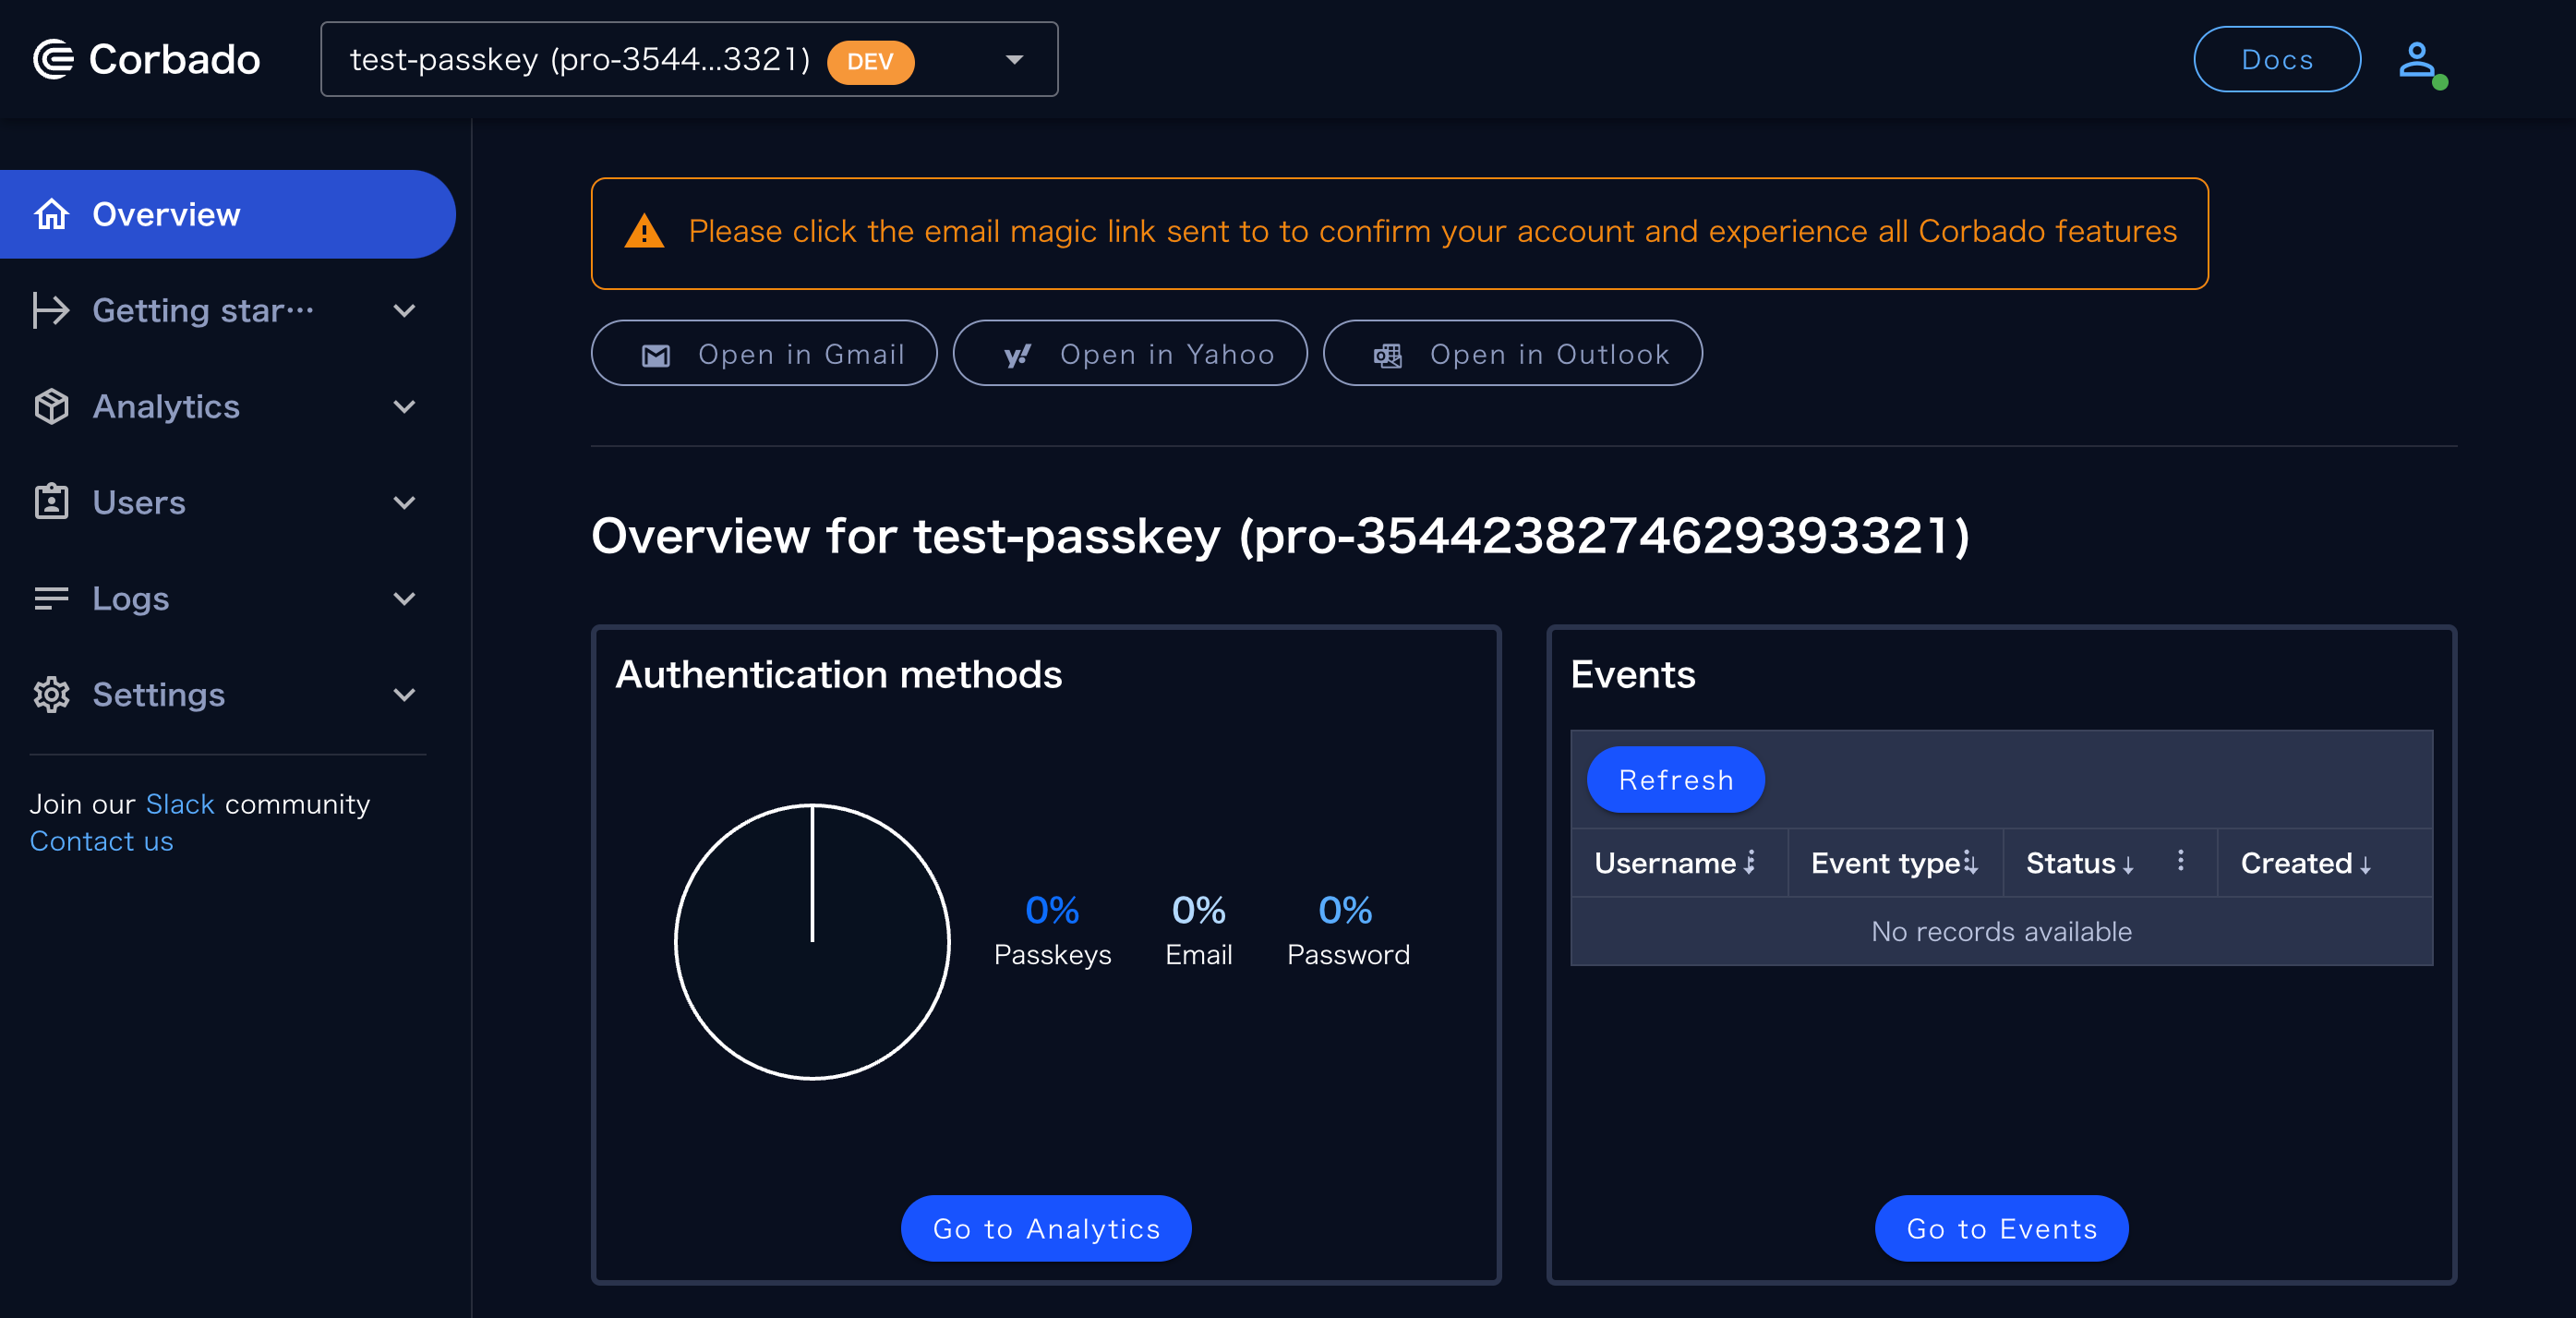Open the Slack community link
Viewport: 2576px width, 1318px height.
click(180, 804)
